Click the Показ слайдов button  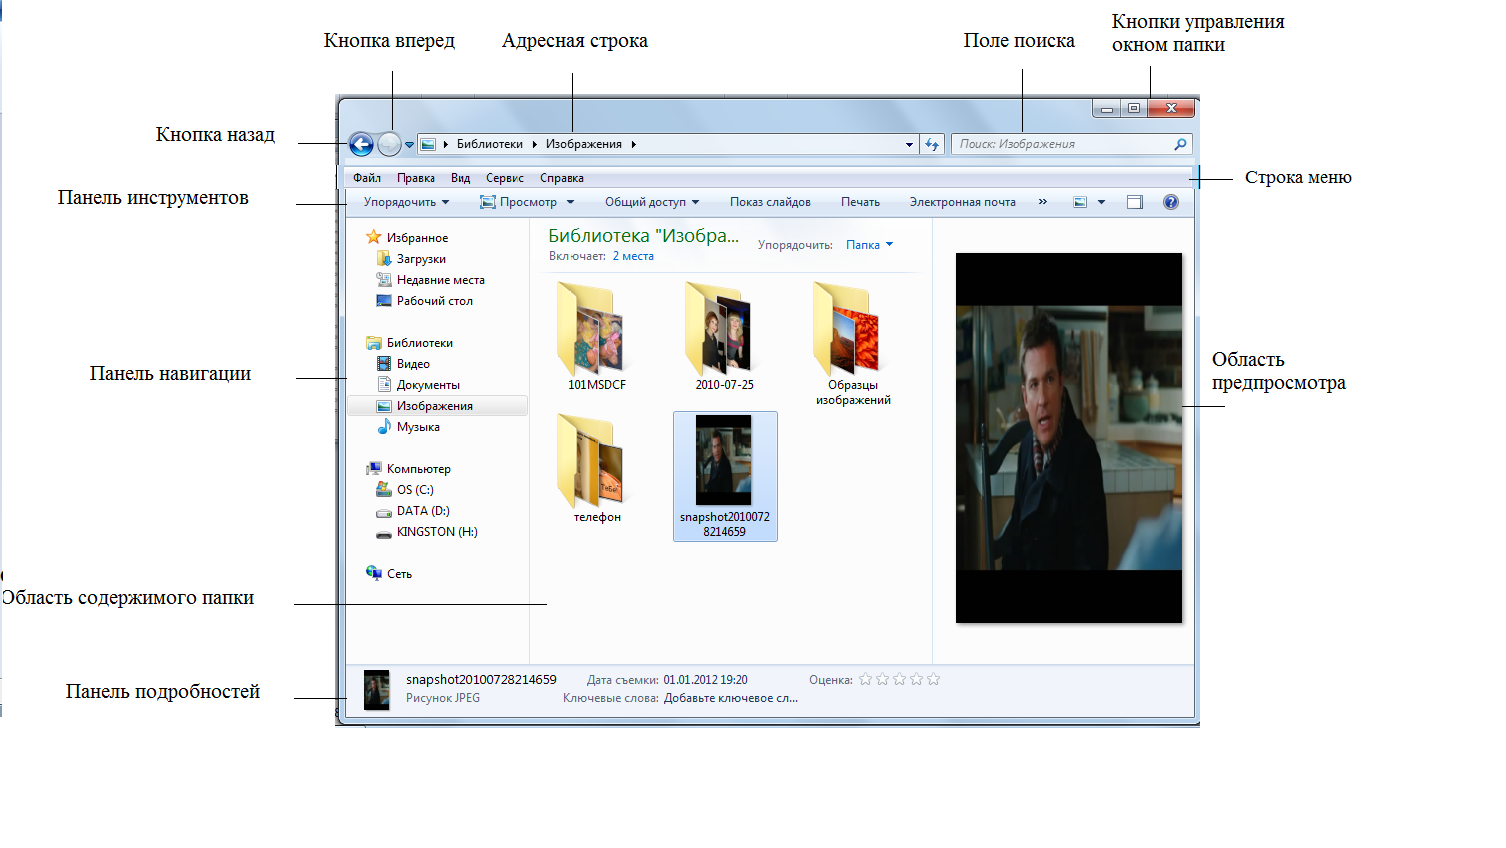click(770, 202)
